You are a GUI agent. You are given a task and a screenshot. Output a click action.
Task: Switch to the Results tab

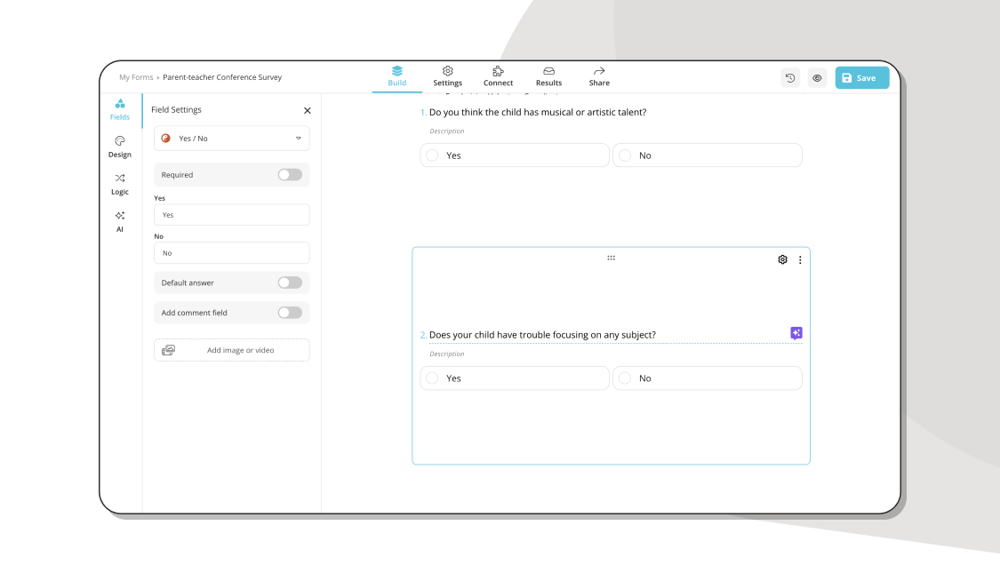pyautogui.click(x=548, y=77)
